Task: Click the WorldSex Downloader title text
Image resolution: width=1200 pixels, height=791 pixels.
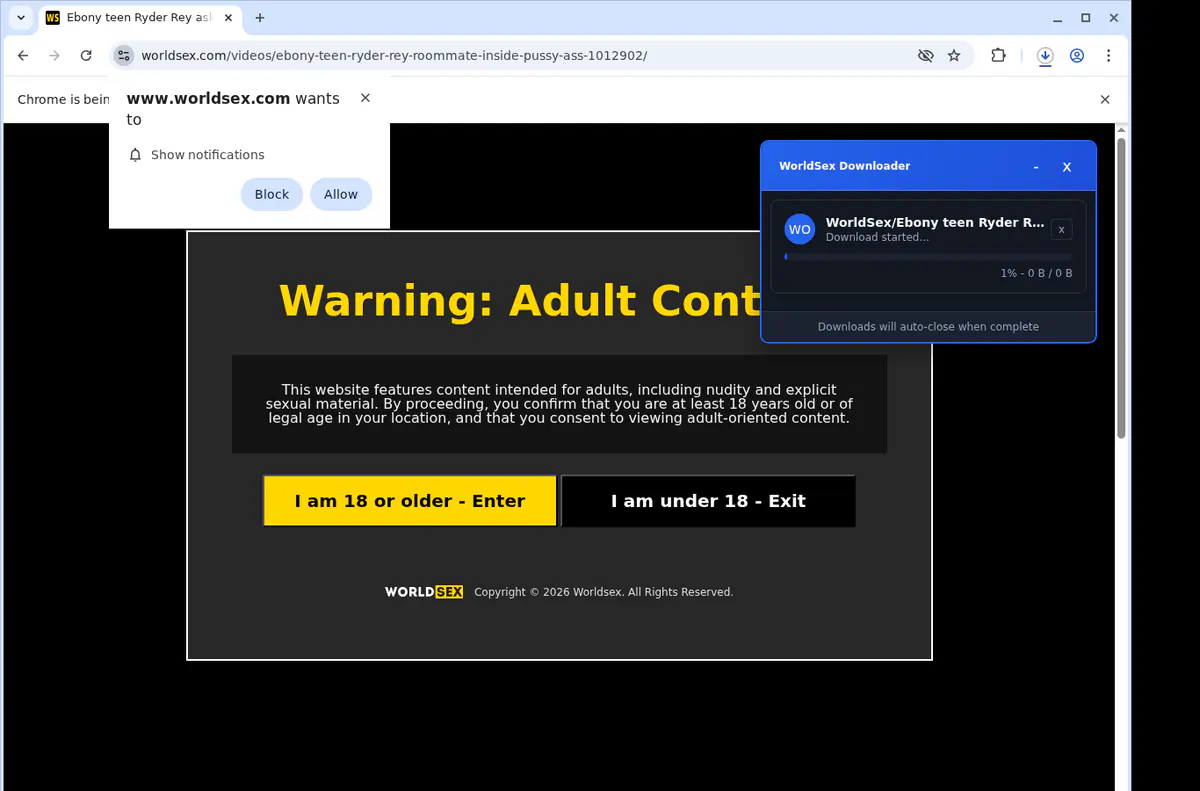Action: (845, 166)
